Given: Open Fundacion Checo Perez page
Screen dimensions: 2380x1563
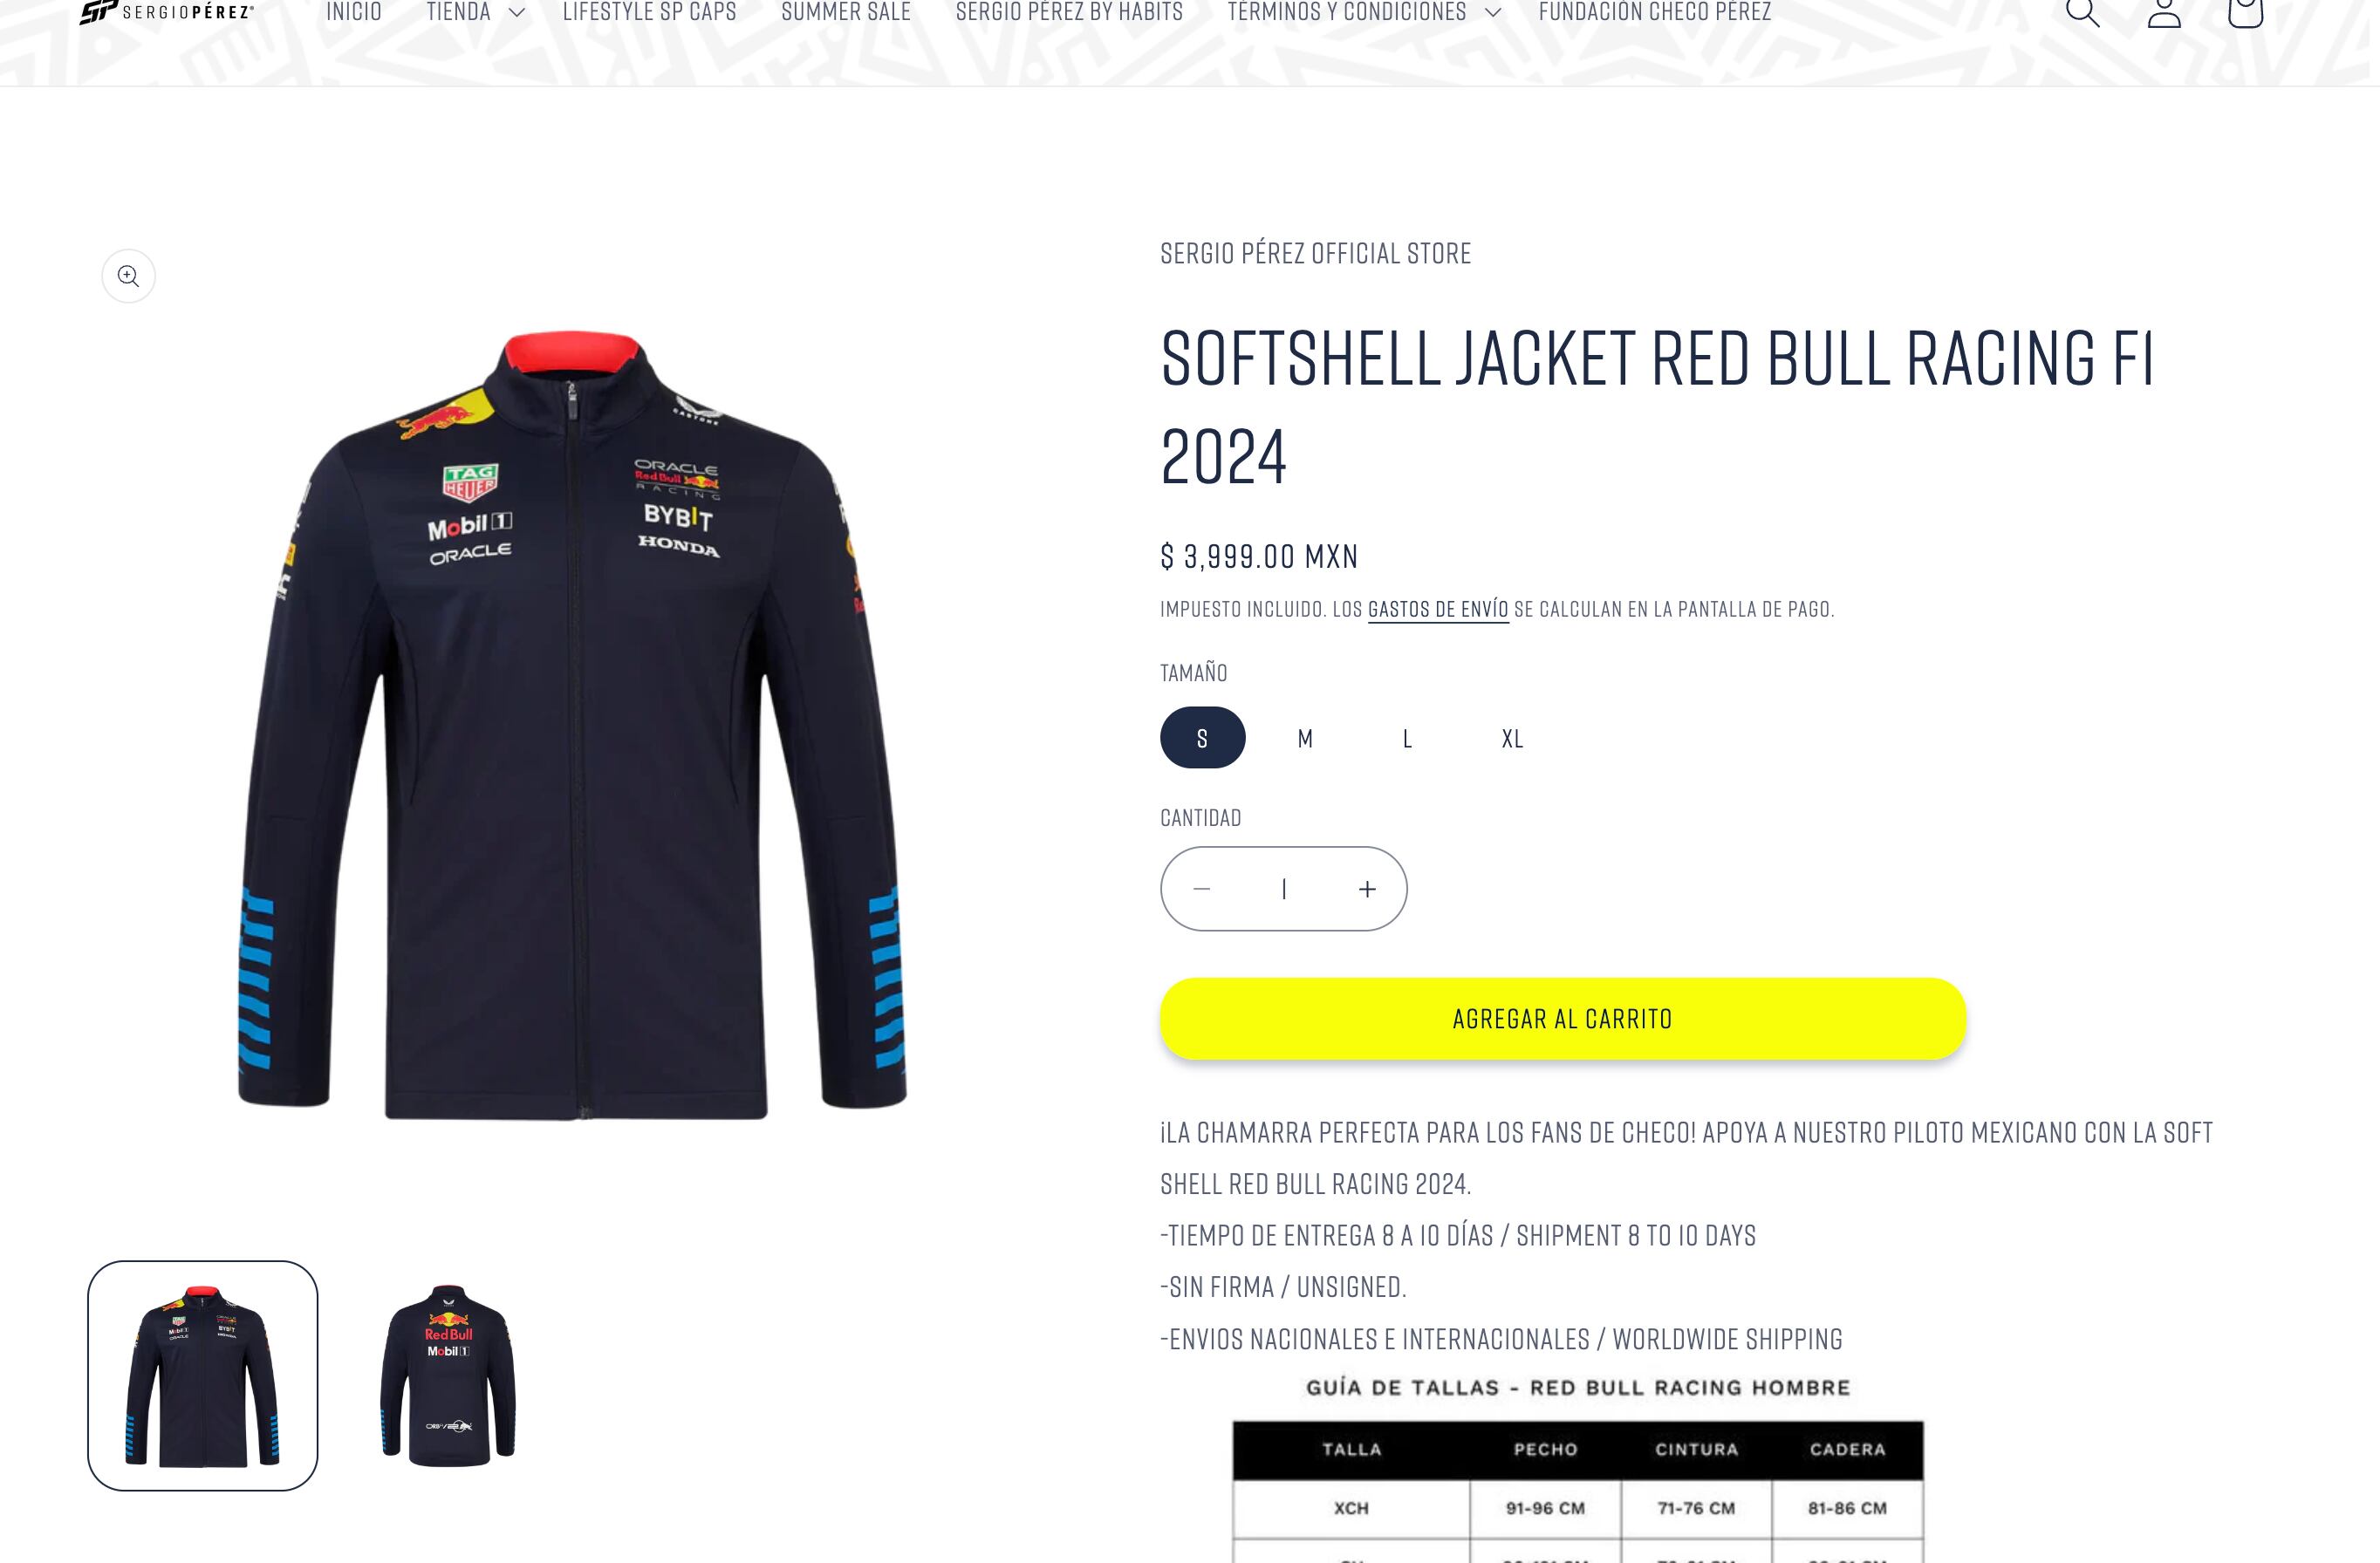Looking at the screenshot, I should (1655, 12).
